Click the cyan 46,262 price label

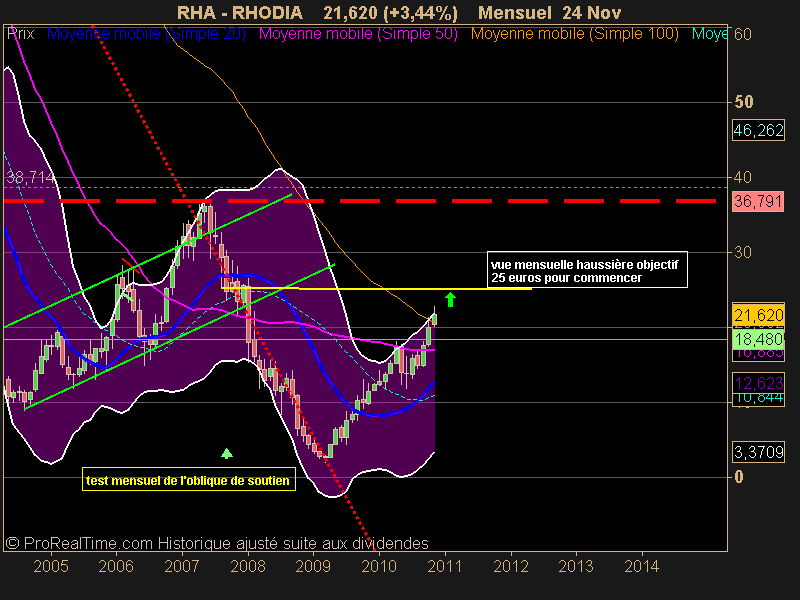[758, 131]
